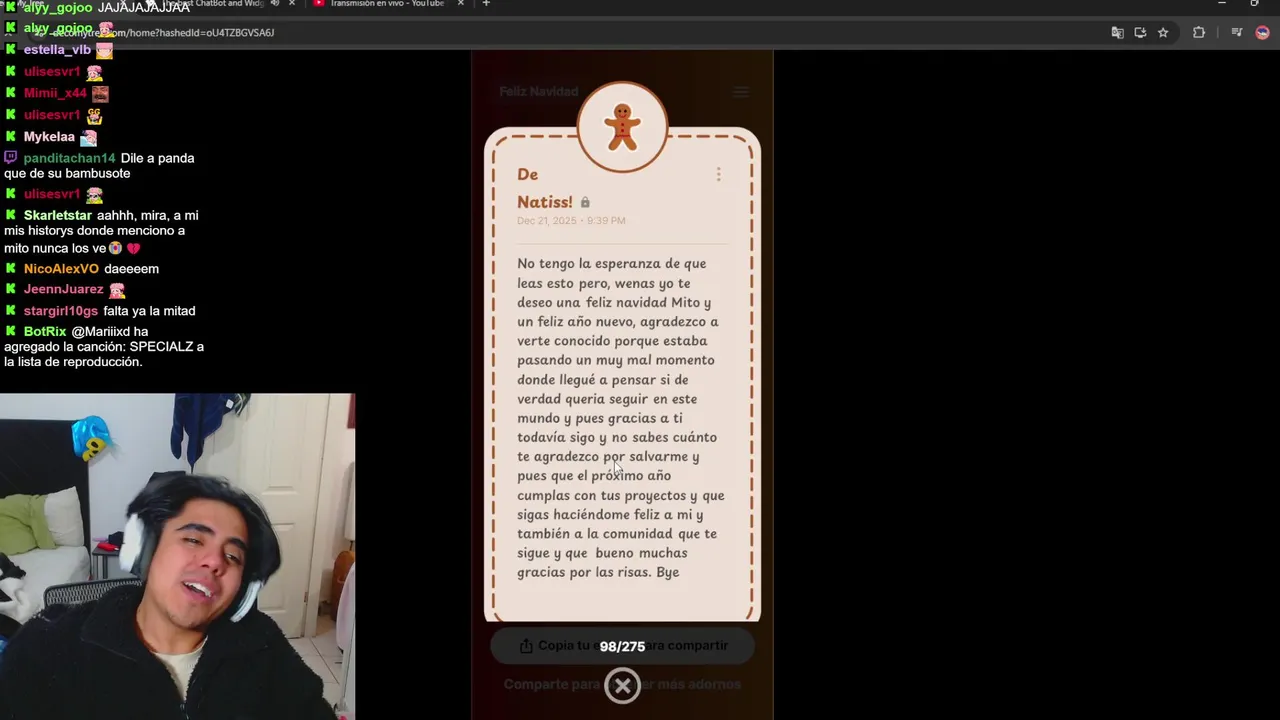The height and width of the screenshot is (720, 1280).
Task: Click the Twitch badge beside panditachan14
Action: click(x=11, y=158)
